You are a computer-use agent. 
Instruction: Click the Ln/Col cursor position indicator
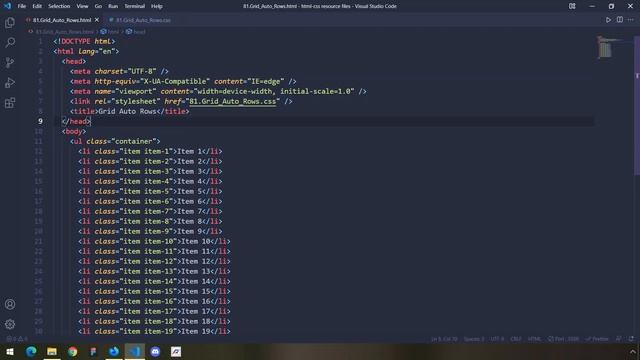(444, 339)
